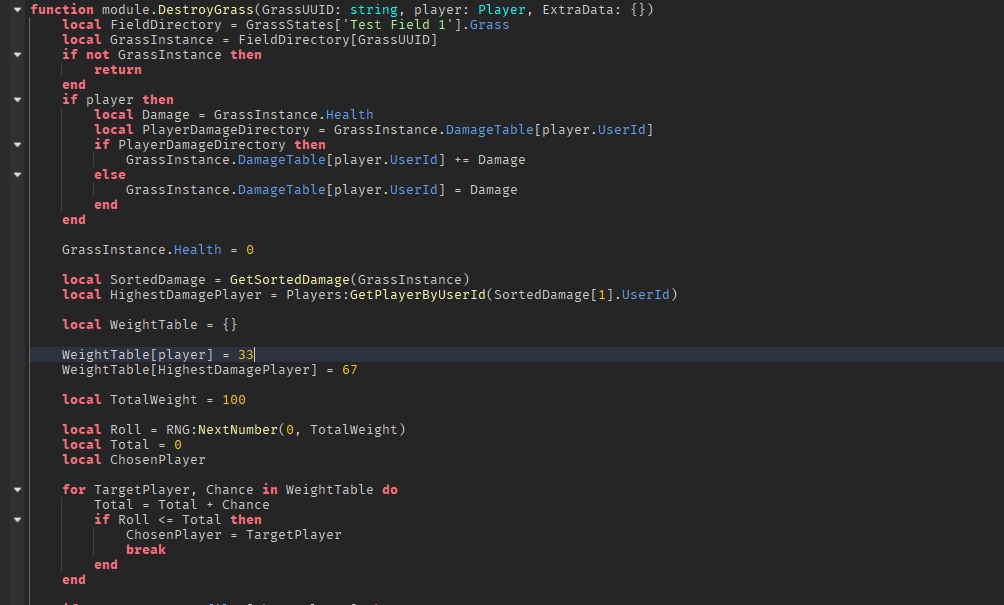
Task: Fold the 'if PlayerDamageDirectory then' block
Action: click(17, 145)
